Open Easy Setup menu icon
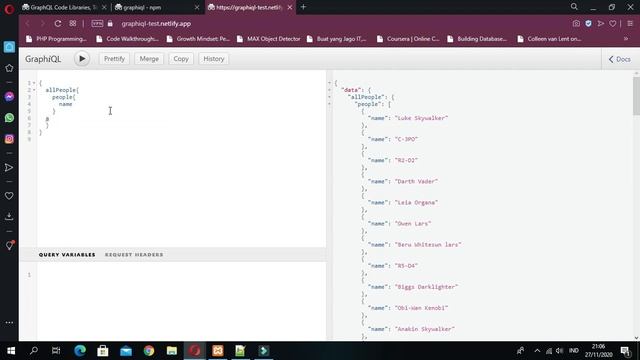The width and height of the screenshot is (640, 360). [630, 24]
